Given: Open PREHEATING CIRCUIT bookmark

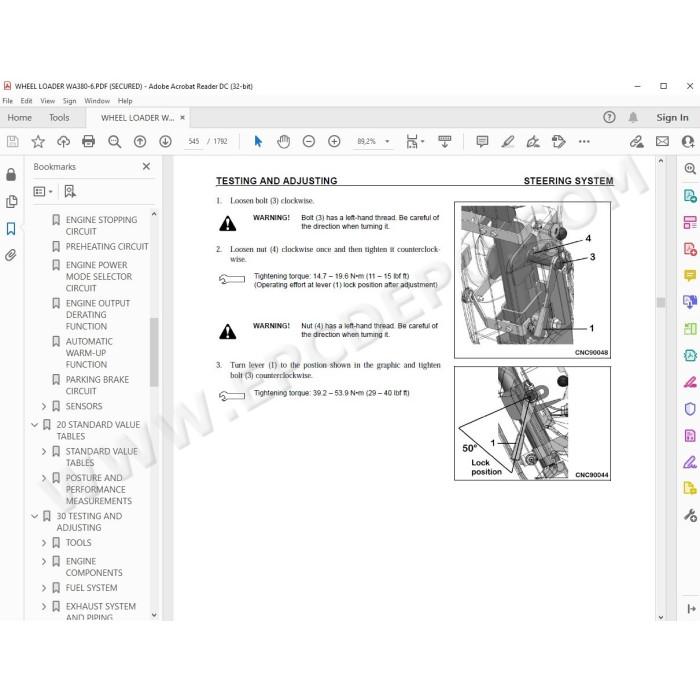Looking at the screenshot, I should [107, 246].
